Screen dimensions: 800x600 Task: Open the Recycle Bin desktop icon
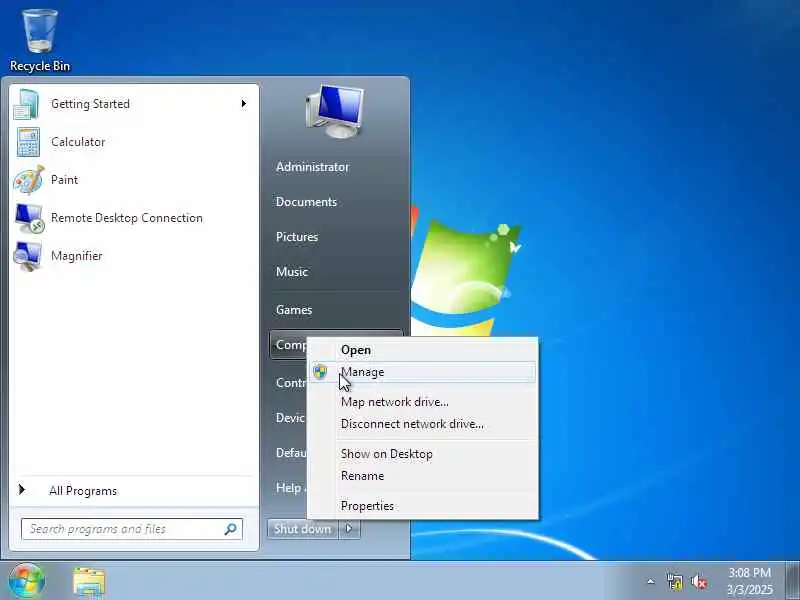pos(40,41)
